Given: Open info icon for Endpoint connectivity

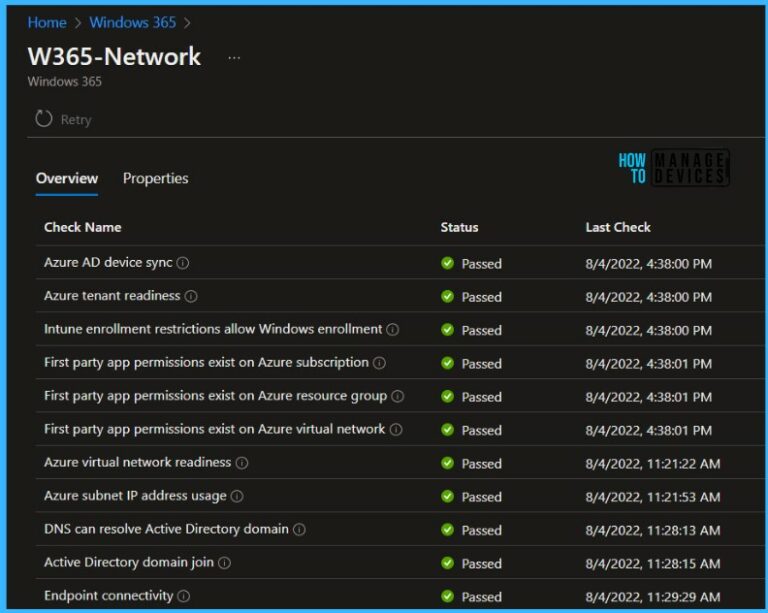Looking at the screenshot, I should tap(184, 596).
